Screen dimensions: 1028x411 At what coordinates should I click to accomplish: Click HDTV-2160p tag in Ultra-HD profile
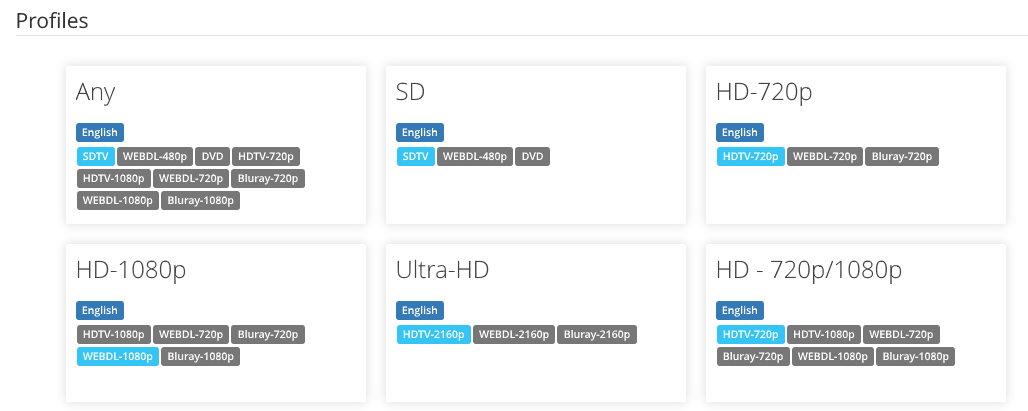point(434,335)
